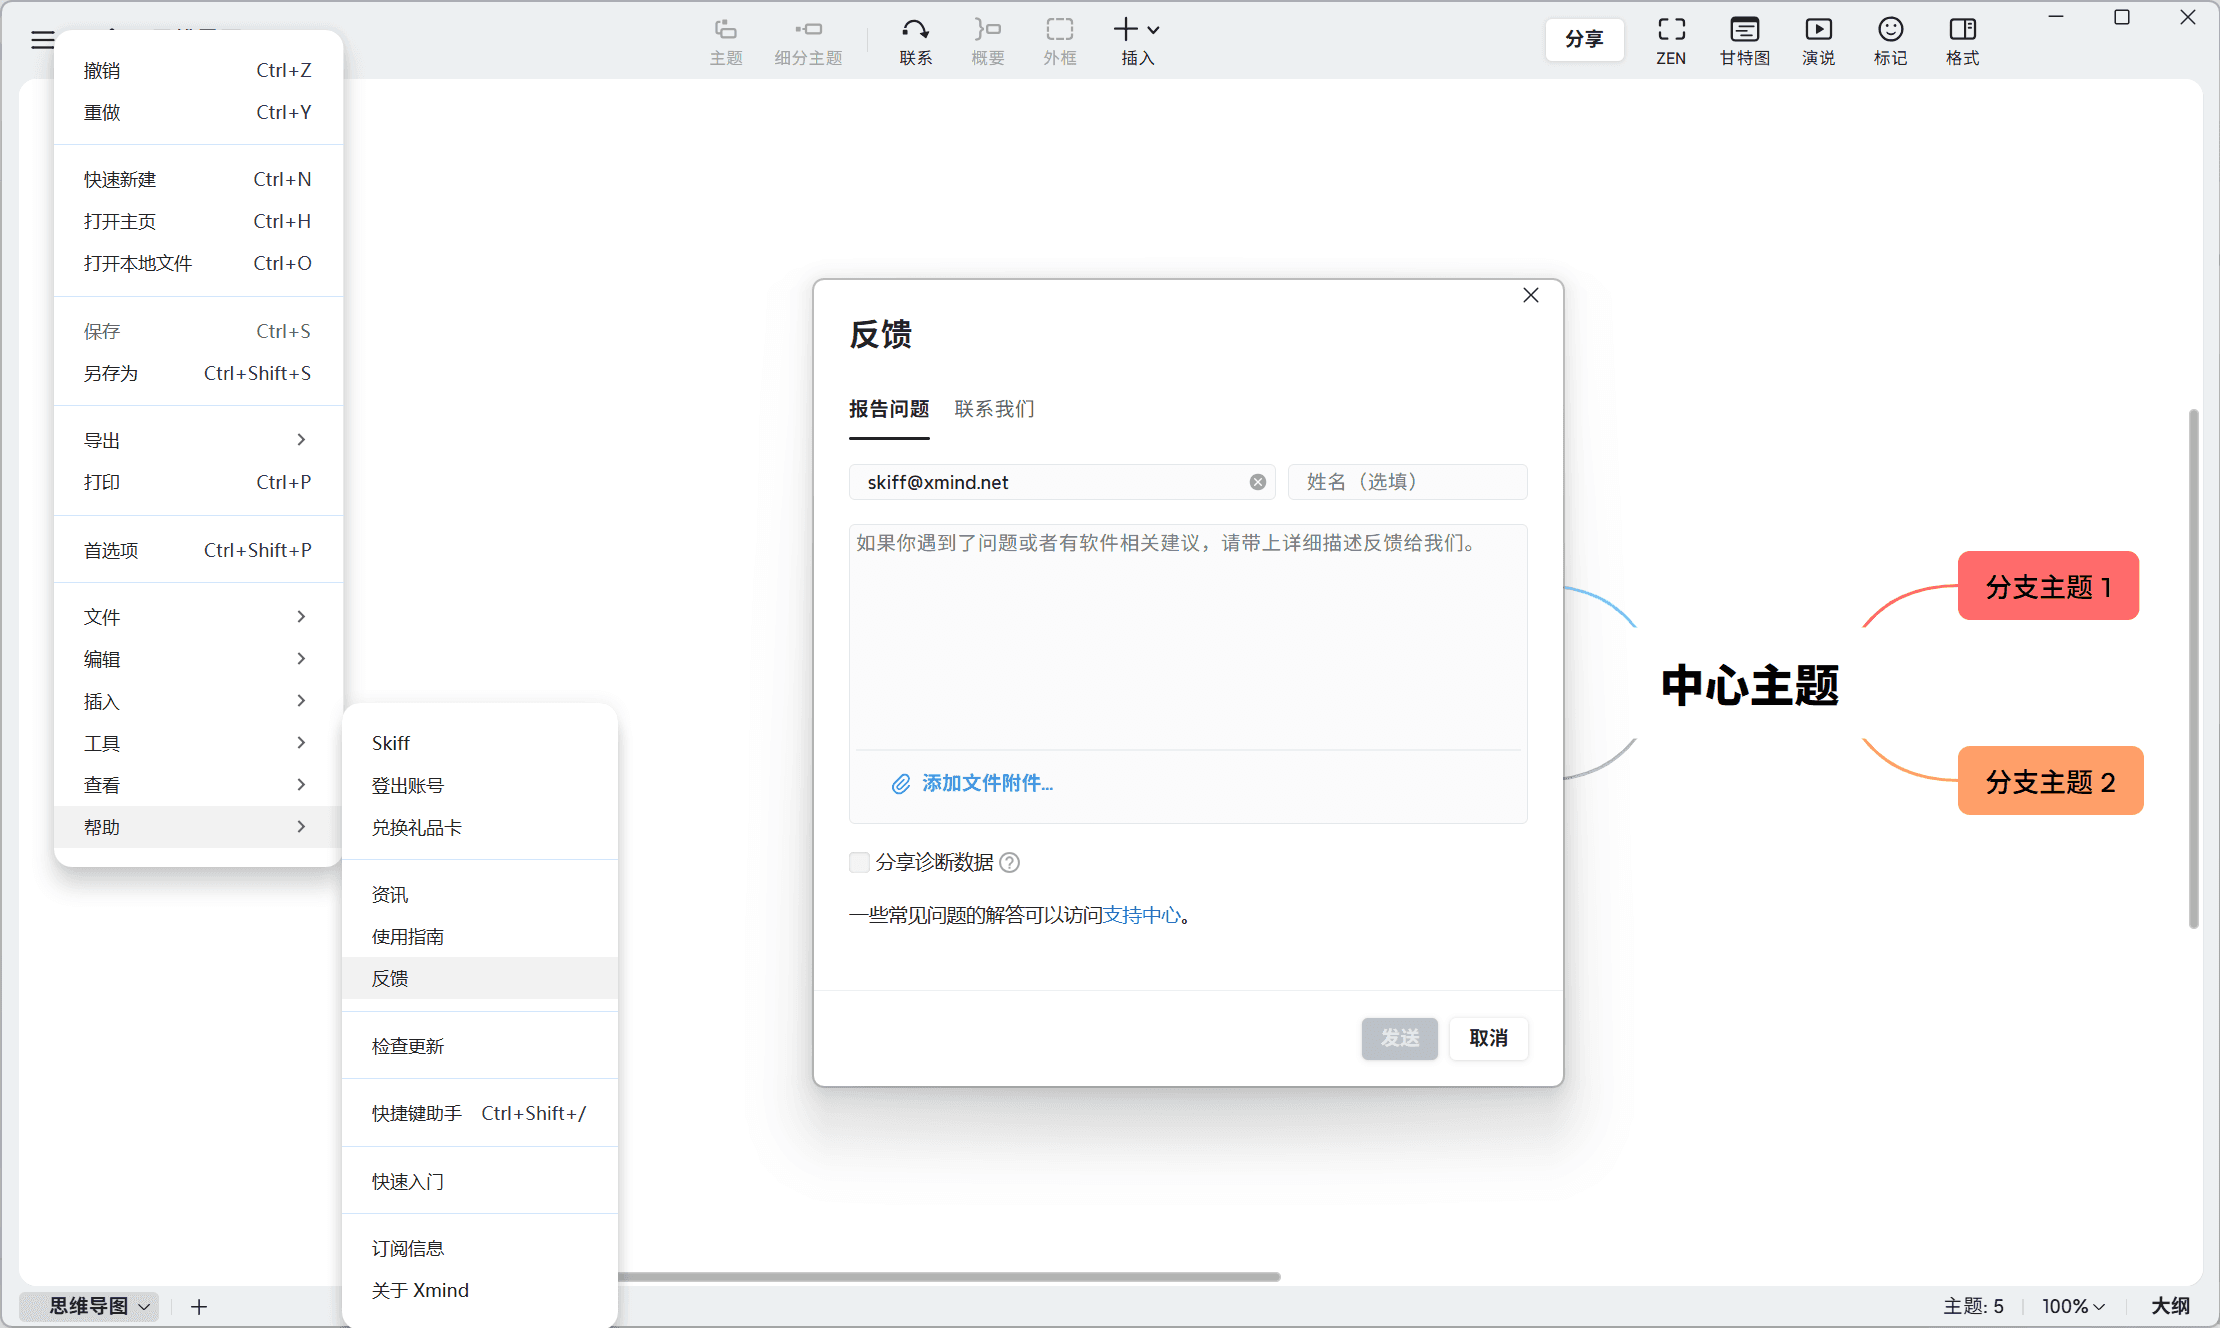The height and width of the screenshot is (1328, 2220).
Task: Open the Gantt chart (甘特图) view icon
Action: [x=1744, y=30]
